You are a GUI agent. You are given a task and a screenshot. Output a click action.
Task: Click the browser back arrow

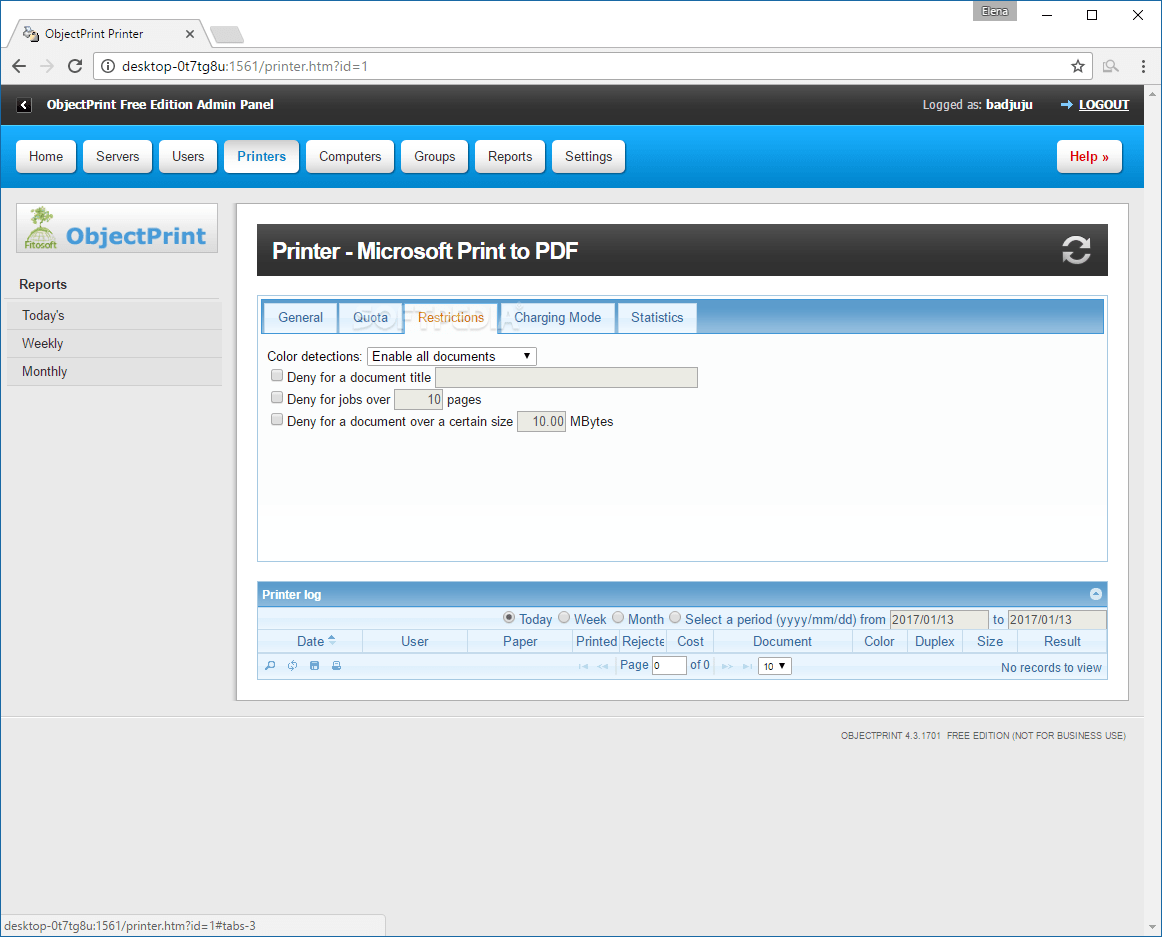pos(19,66)
